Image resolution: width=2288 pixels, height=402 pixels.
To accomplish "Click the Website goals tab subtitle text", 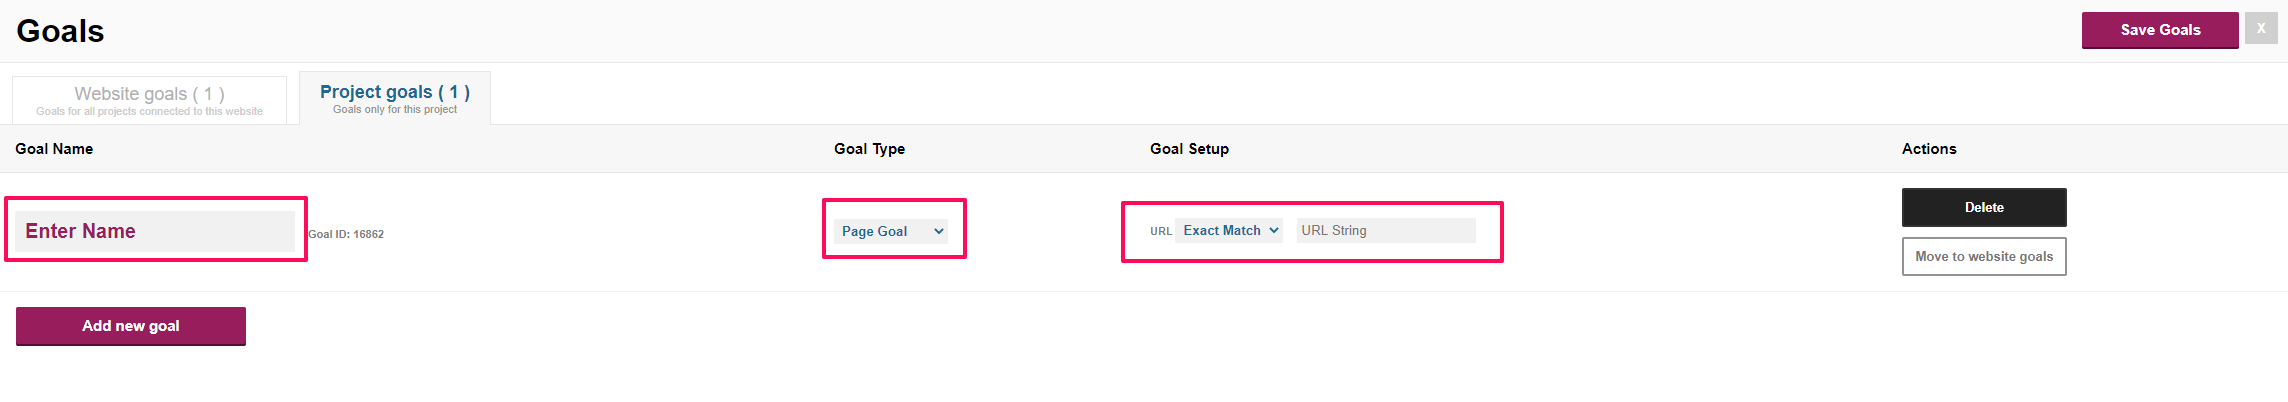I will tap(149, 111).
